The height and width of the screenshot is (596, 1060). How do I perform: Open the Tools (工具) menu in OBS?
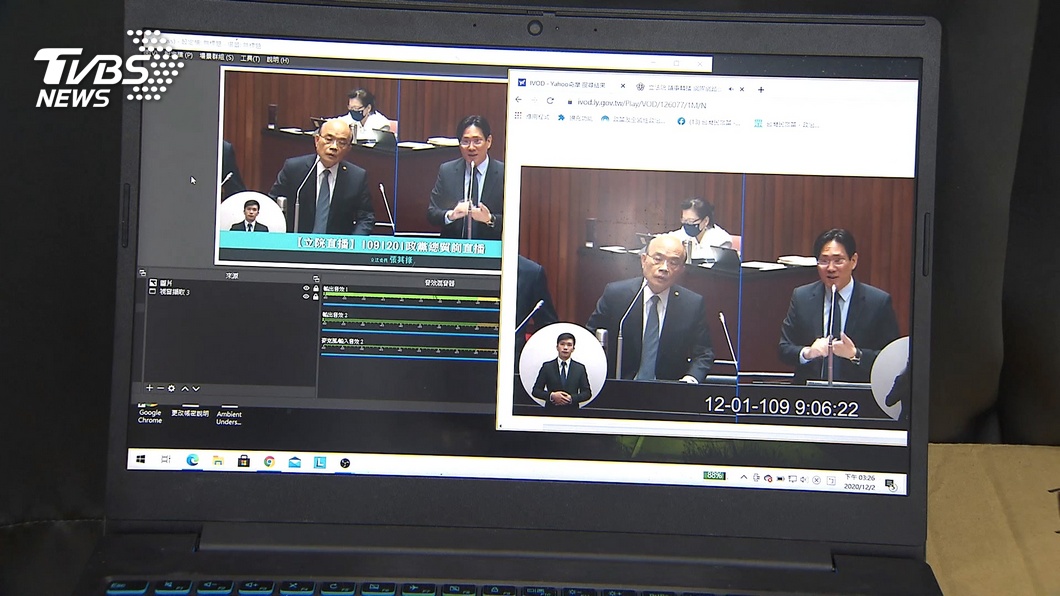click(249, 59)
